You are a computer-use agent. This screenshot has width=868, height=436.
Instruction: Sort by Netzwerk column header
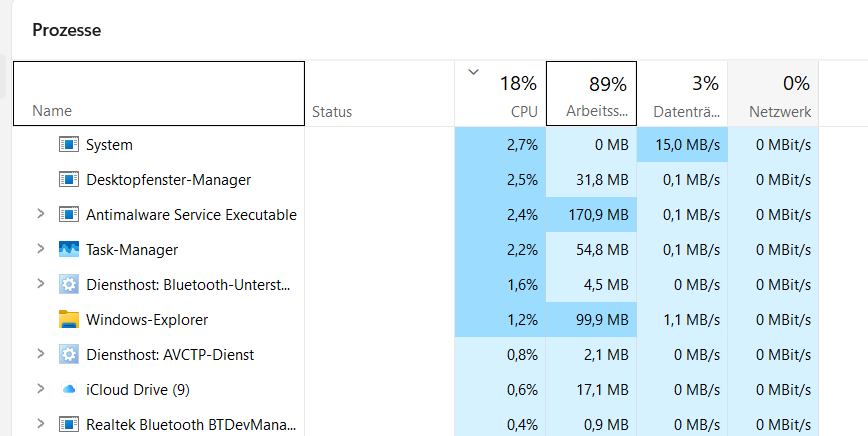773,94
